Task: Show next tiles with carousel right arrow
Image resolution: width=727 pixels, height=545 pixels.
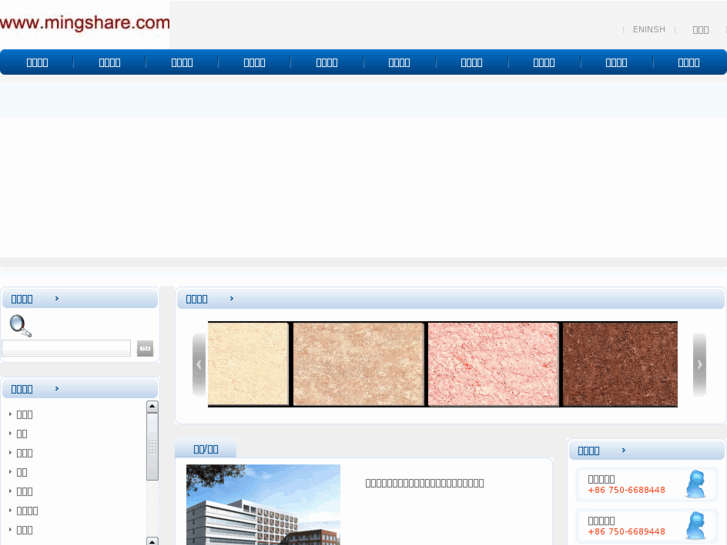Action: tap(700, 365)
